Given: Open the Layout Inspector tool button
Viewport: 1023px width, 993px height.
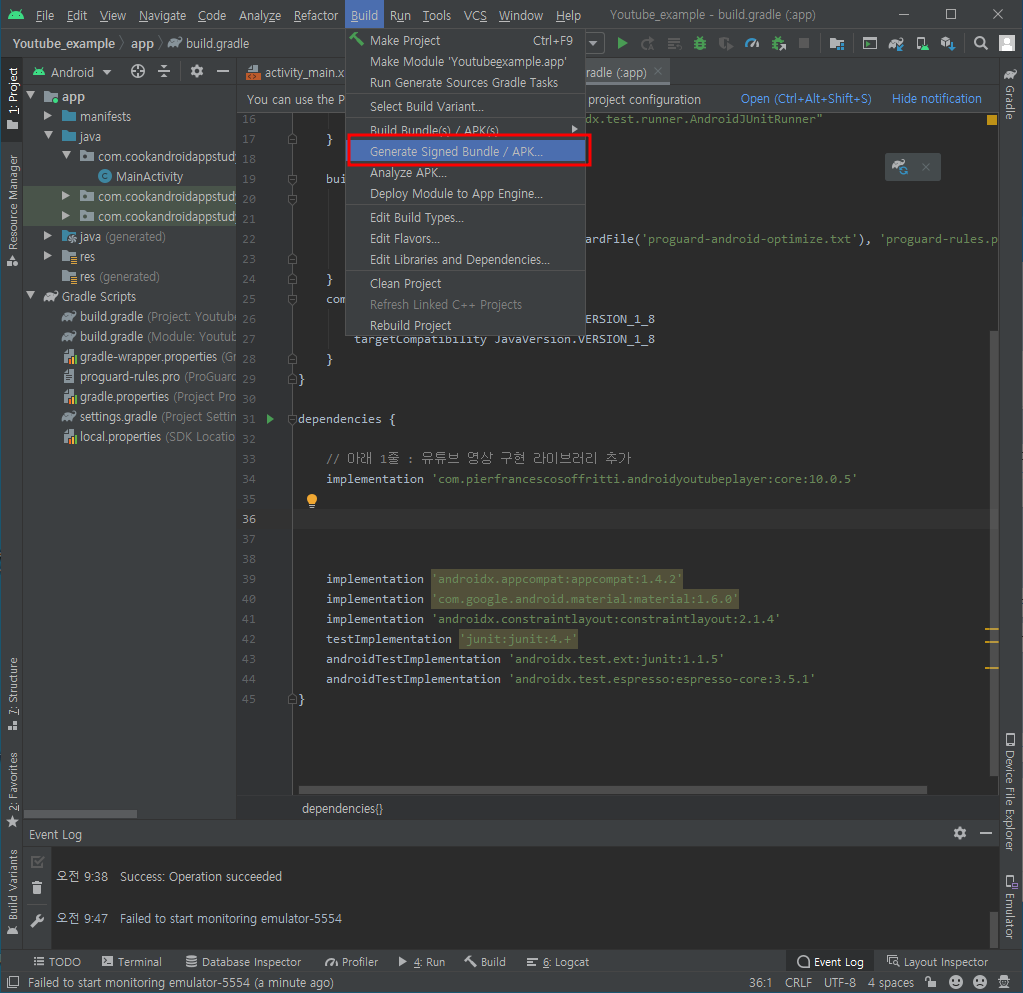Looking at the screenshot, I should pyautogui.click(x=938, y=962).
